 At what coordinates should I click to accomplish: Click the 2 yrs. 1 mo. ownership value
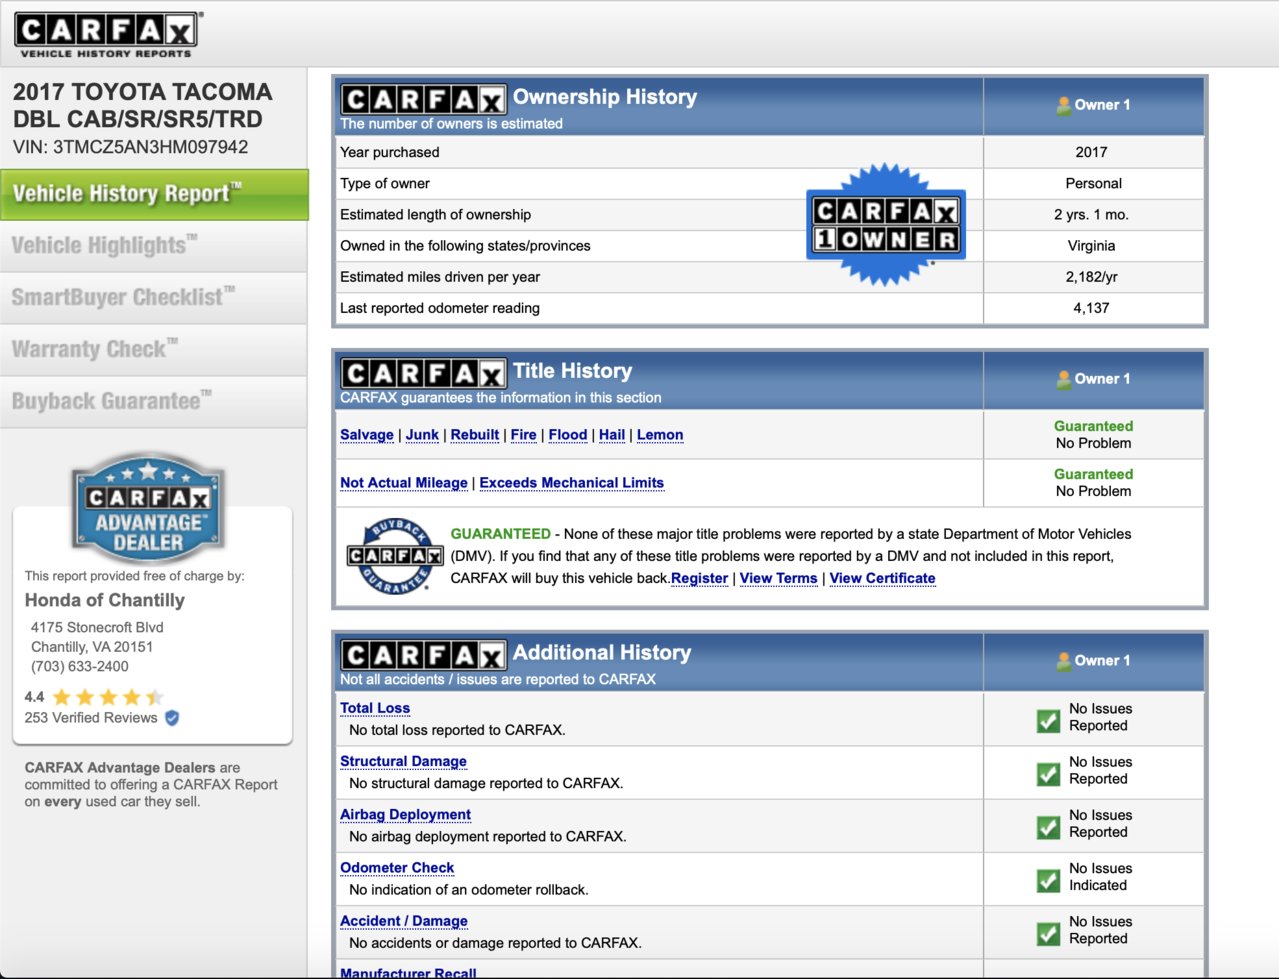tap(1091, 215)
